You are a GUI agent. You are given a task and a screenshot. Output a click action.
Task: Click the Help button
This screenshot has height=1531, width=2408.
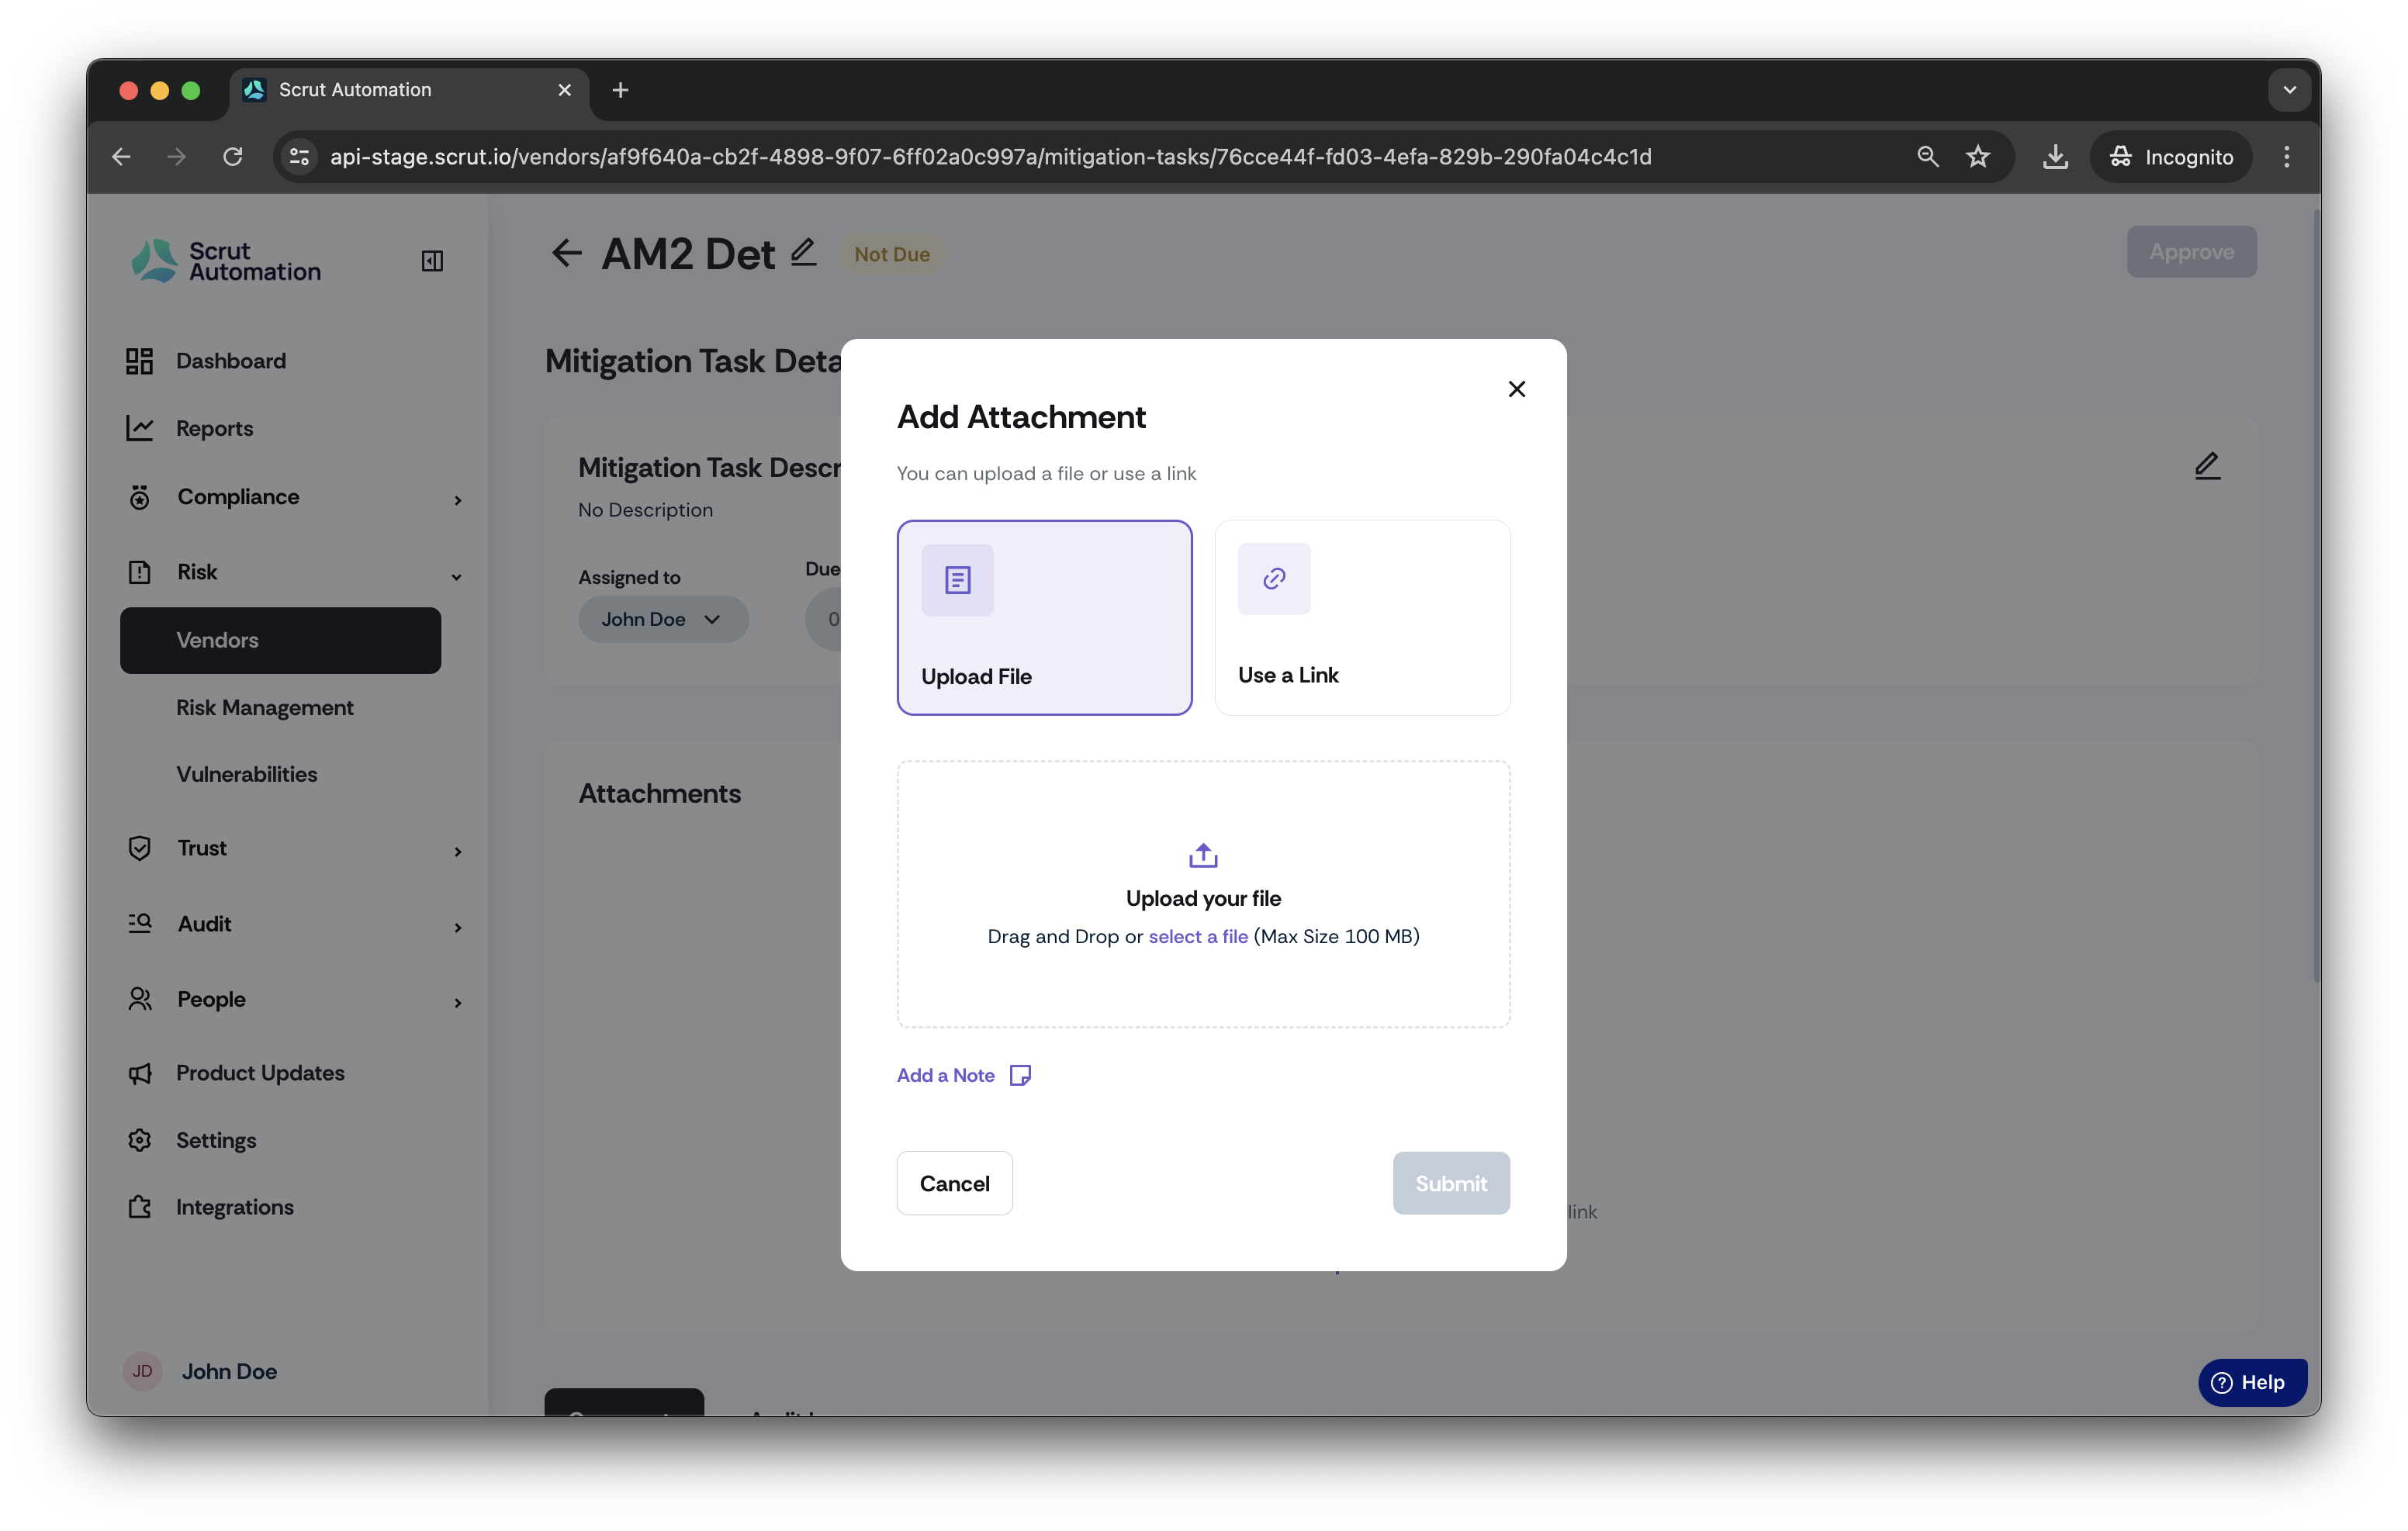pos(2252,1382)
